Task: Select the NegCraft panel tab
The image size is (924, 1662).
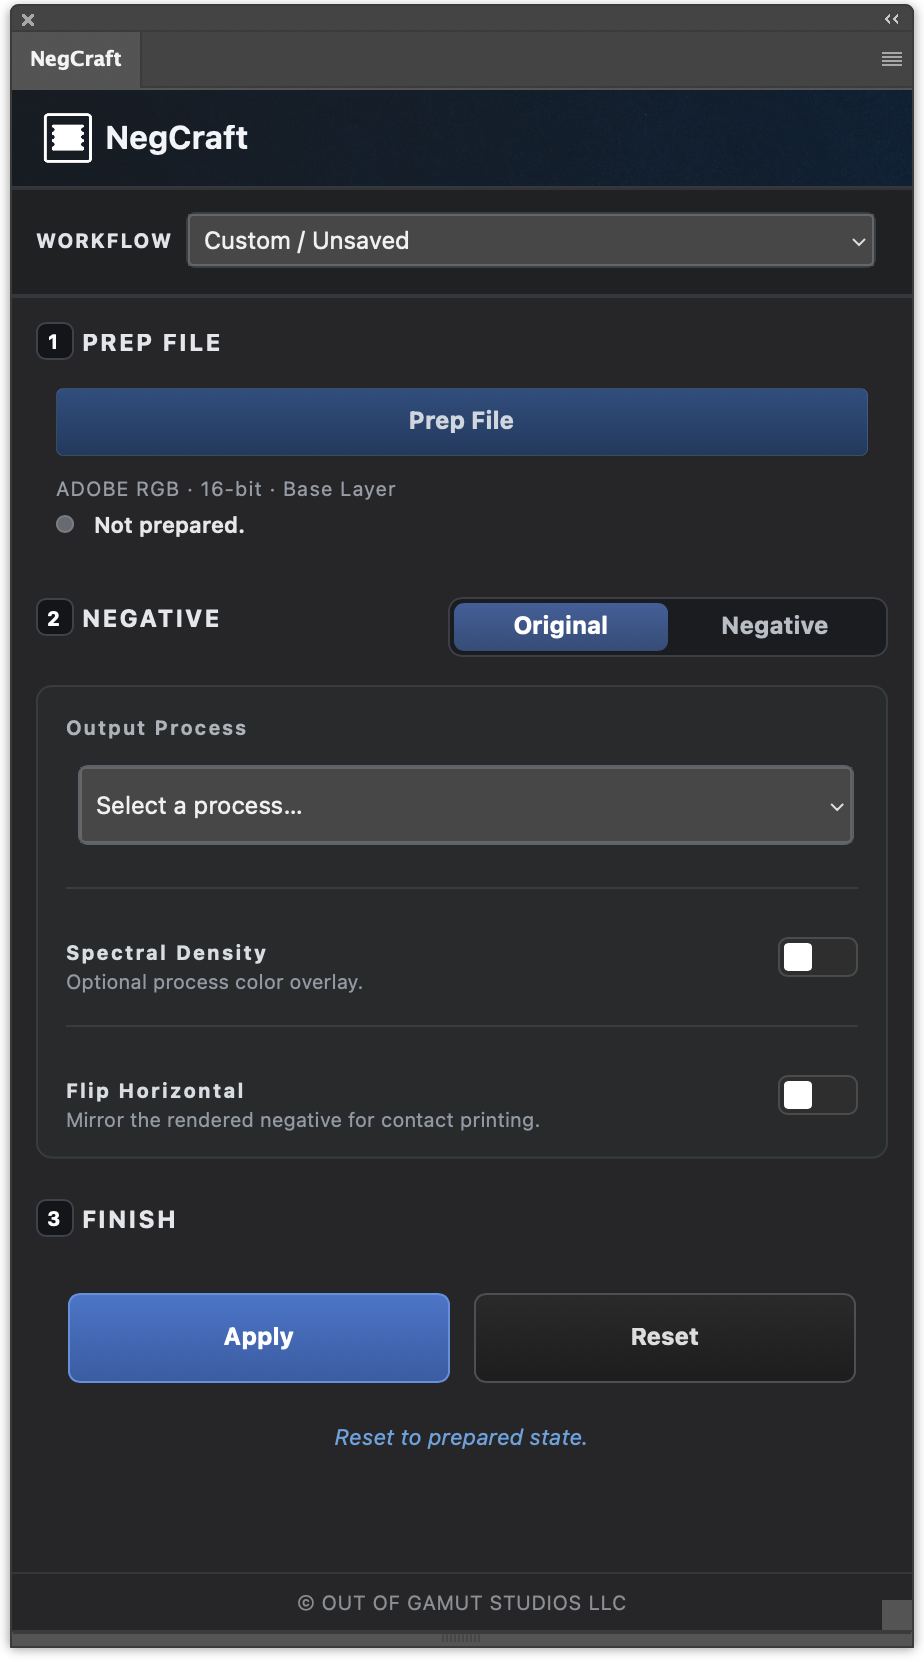Action: 76,59
